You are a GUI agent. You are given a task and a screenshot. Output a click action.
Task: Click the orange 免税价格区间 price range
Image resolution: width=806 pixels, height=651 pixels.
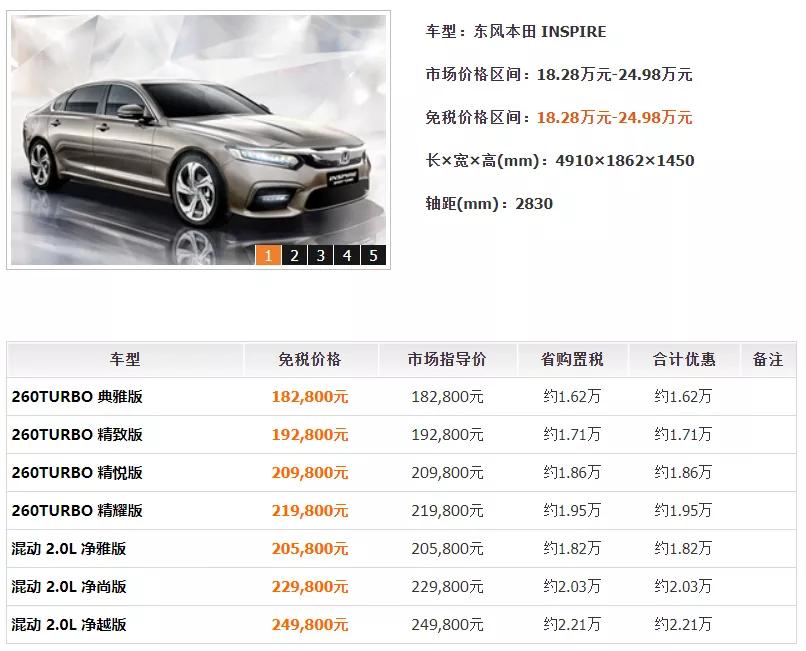(614, 118)
